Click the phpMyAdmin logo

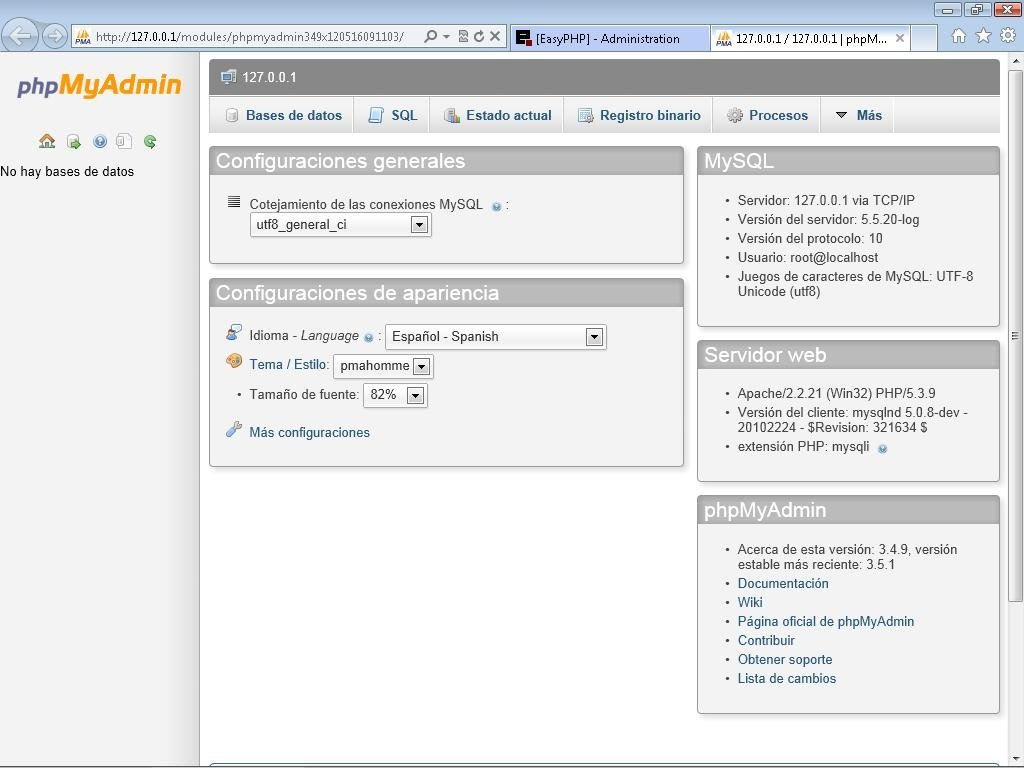click(x=99, y=85)
